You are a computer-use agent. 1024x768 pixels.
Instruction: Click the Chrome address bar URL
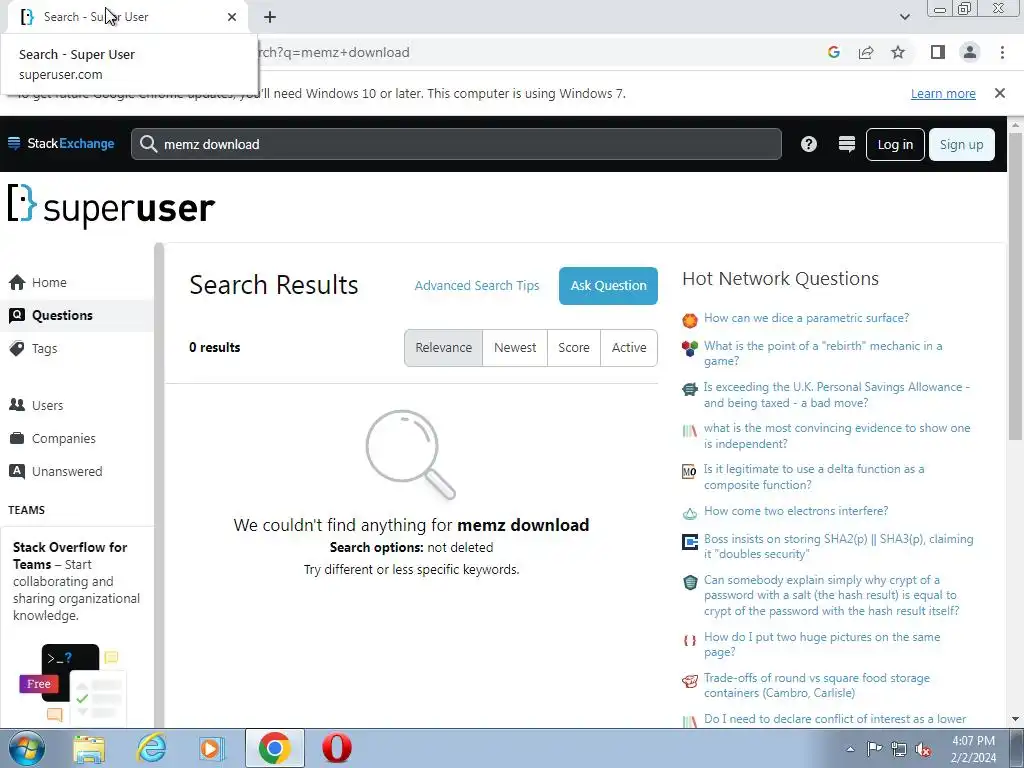(333, 52)
